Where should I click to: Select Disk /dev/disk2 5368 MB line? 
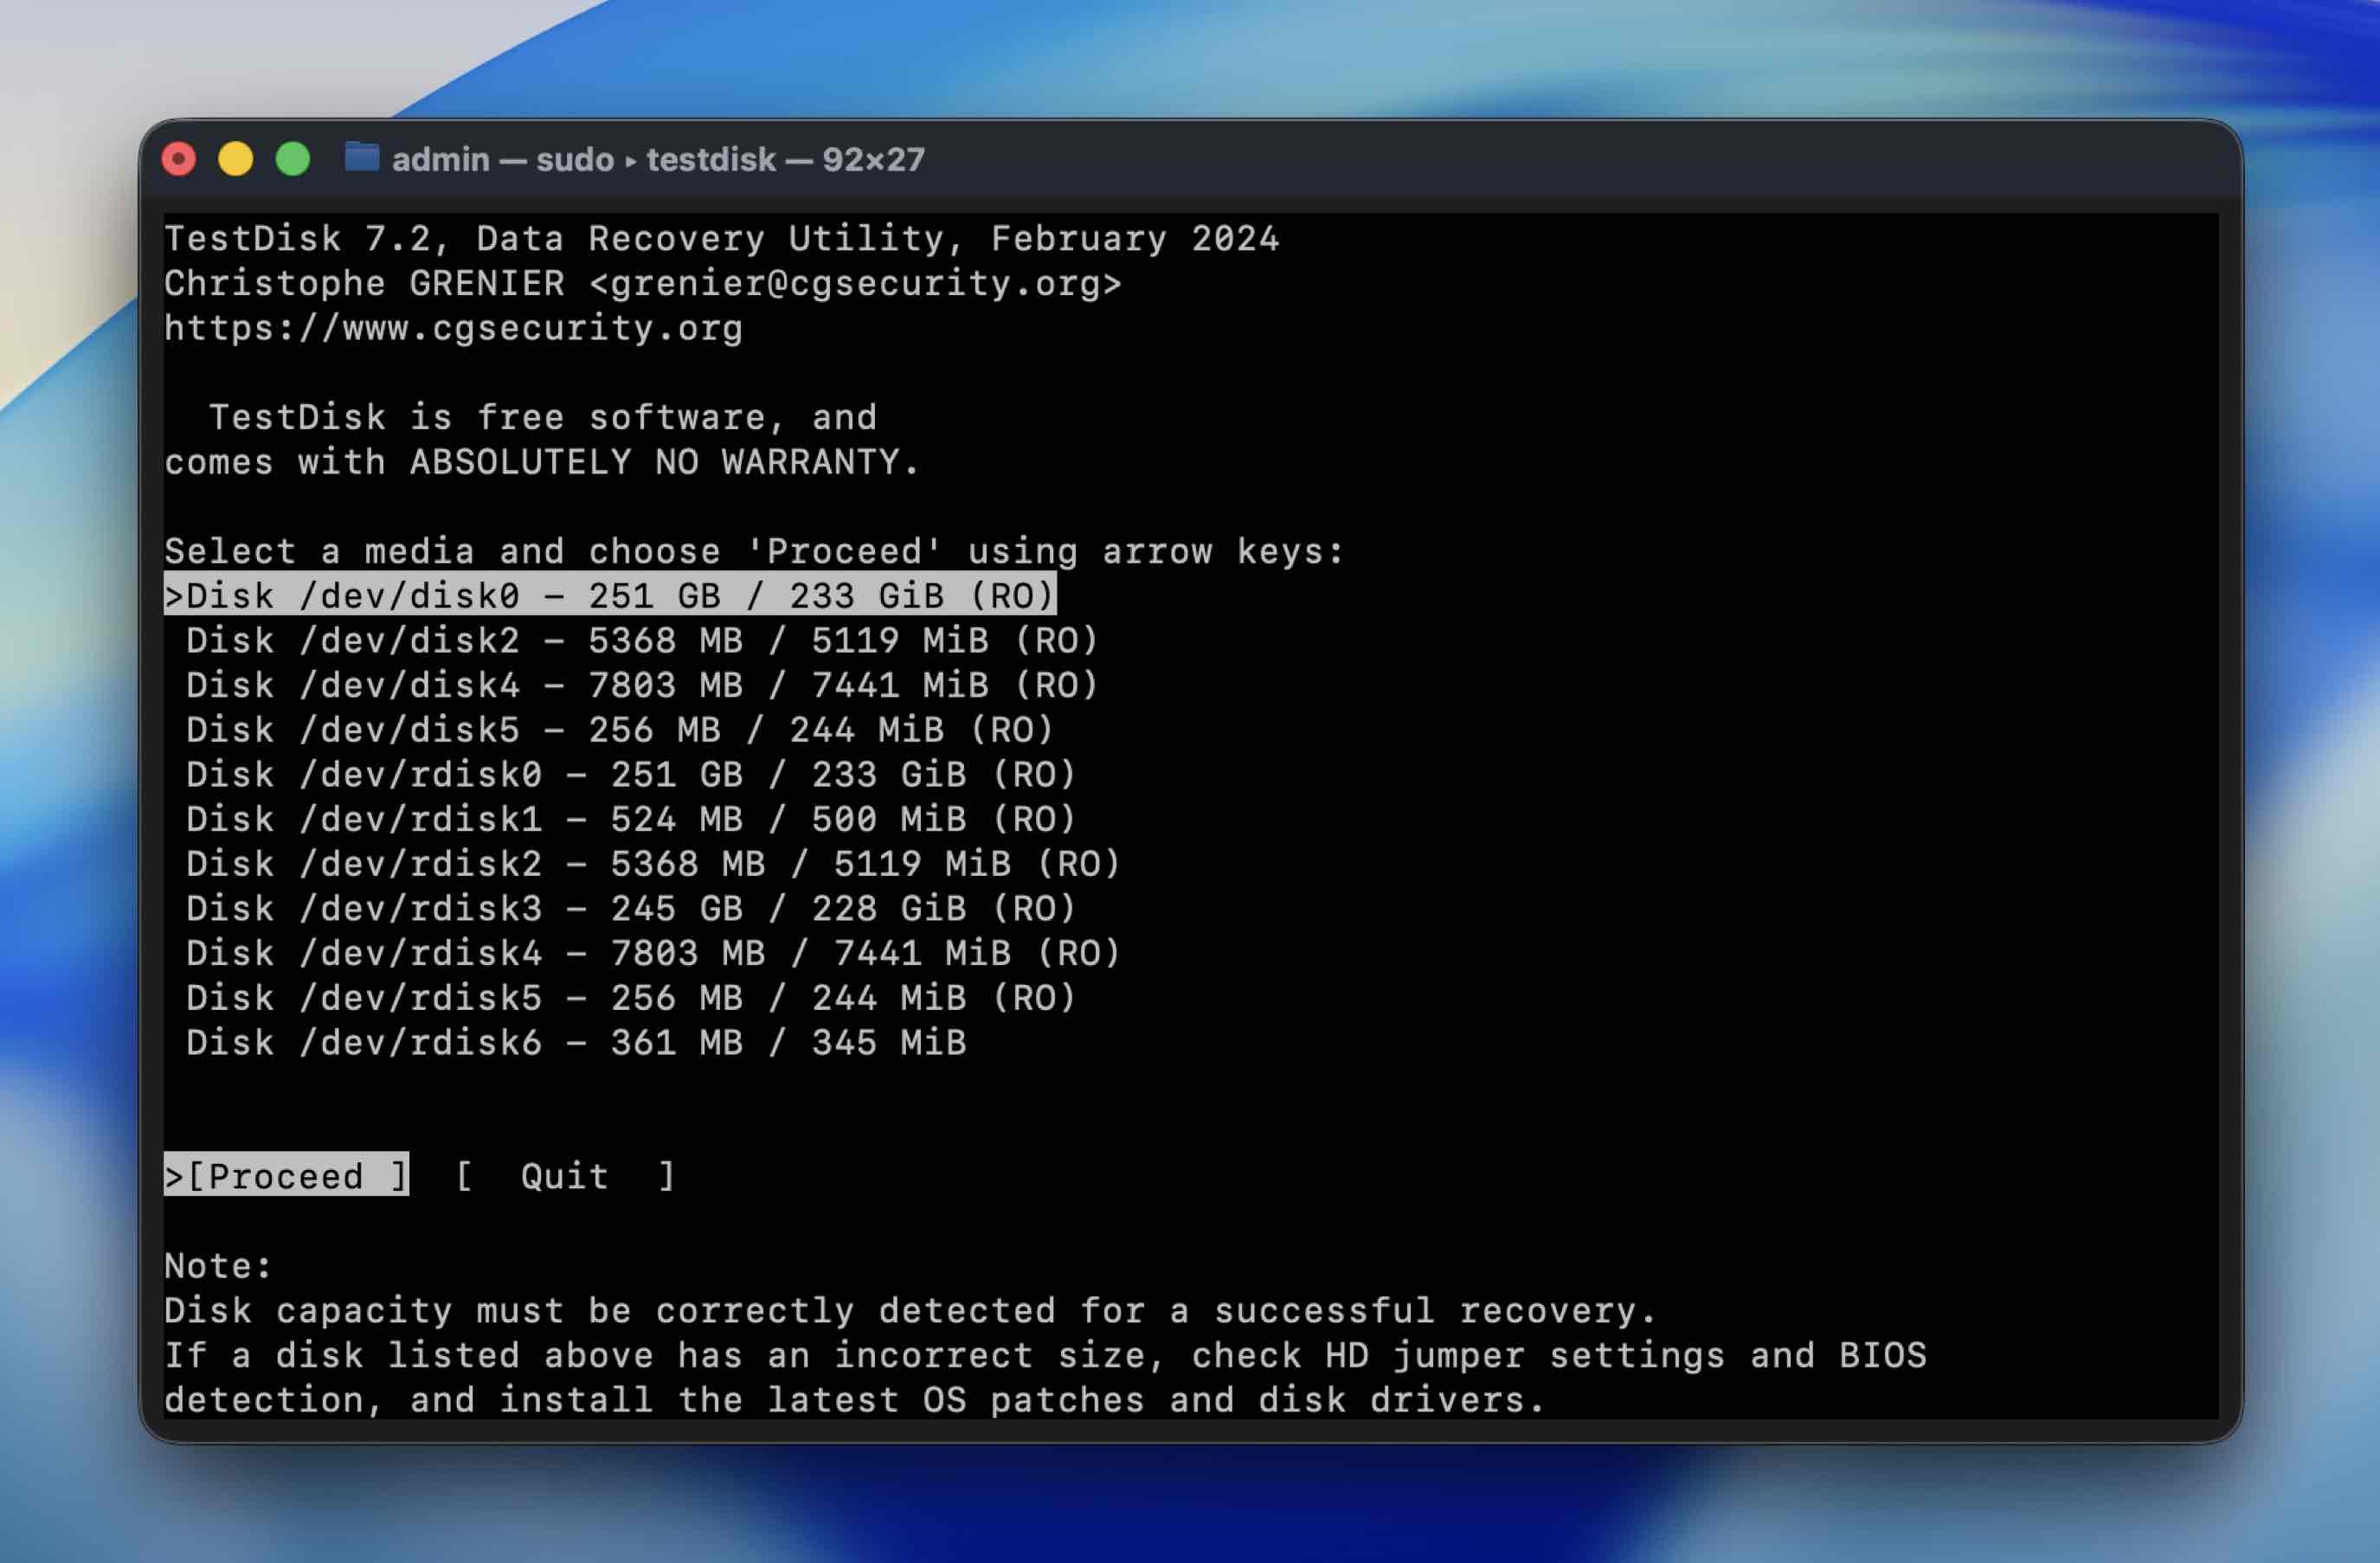(x=642, y=641)
